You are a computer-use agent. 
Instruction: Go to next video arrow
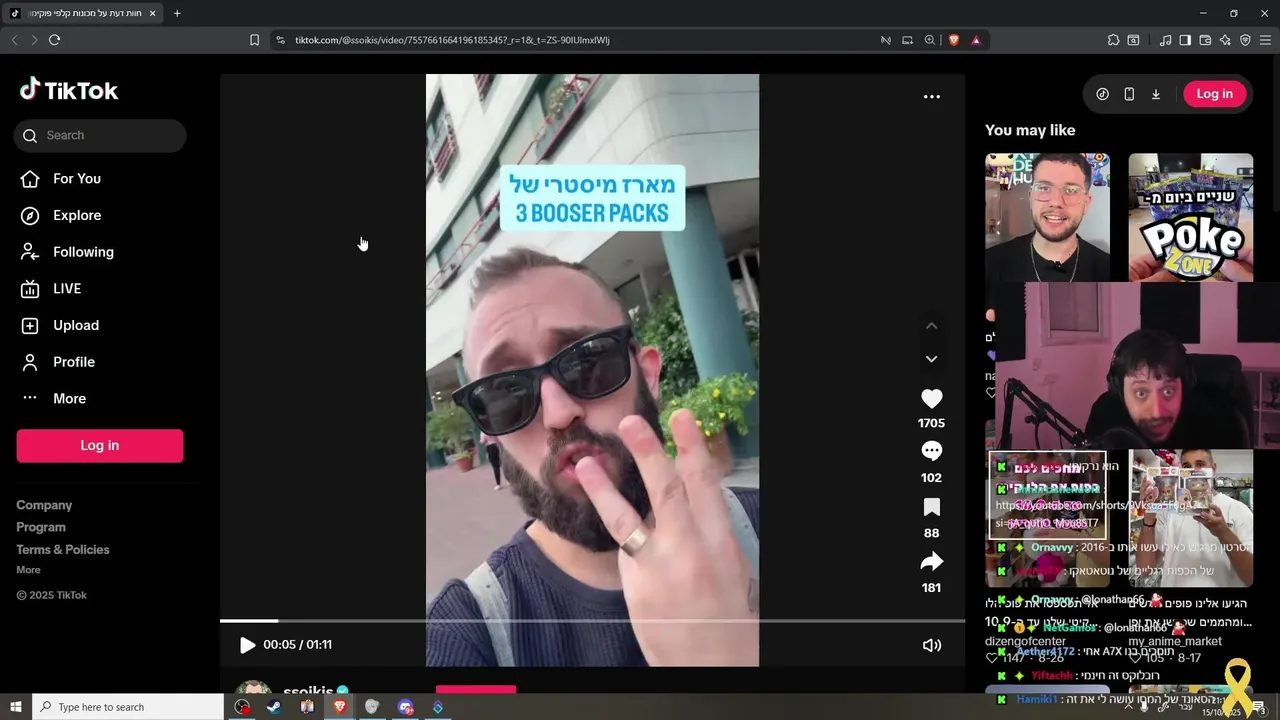tap(931, 359)
